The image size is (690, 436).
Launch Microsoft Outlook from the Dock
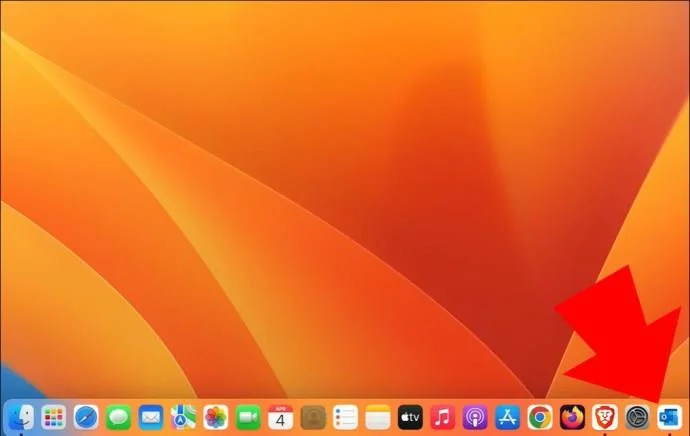pos(670,417)
